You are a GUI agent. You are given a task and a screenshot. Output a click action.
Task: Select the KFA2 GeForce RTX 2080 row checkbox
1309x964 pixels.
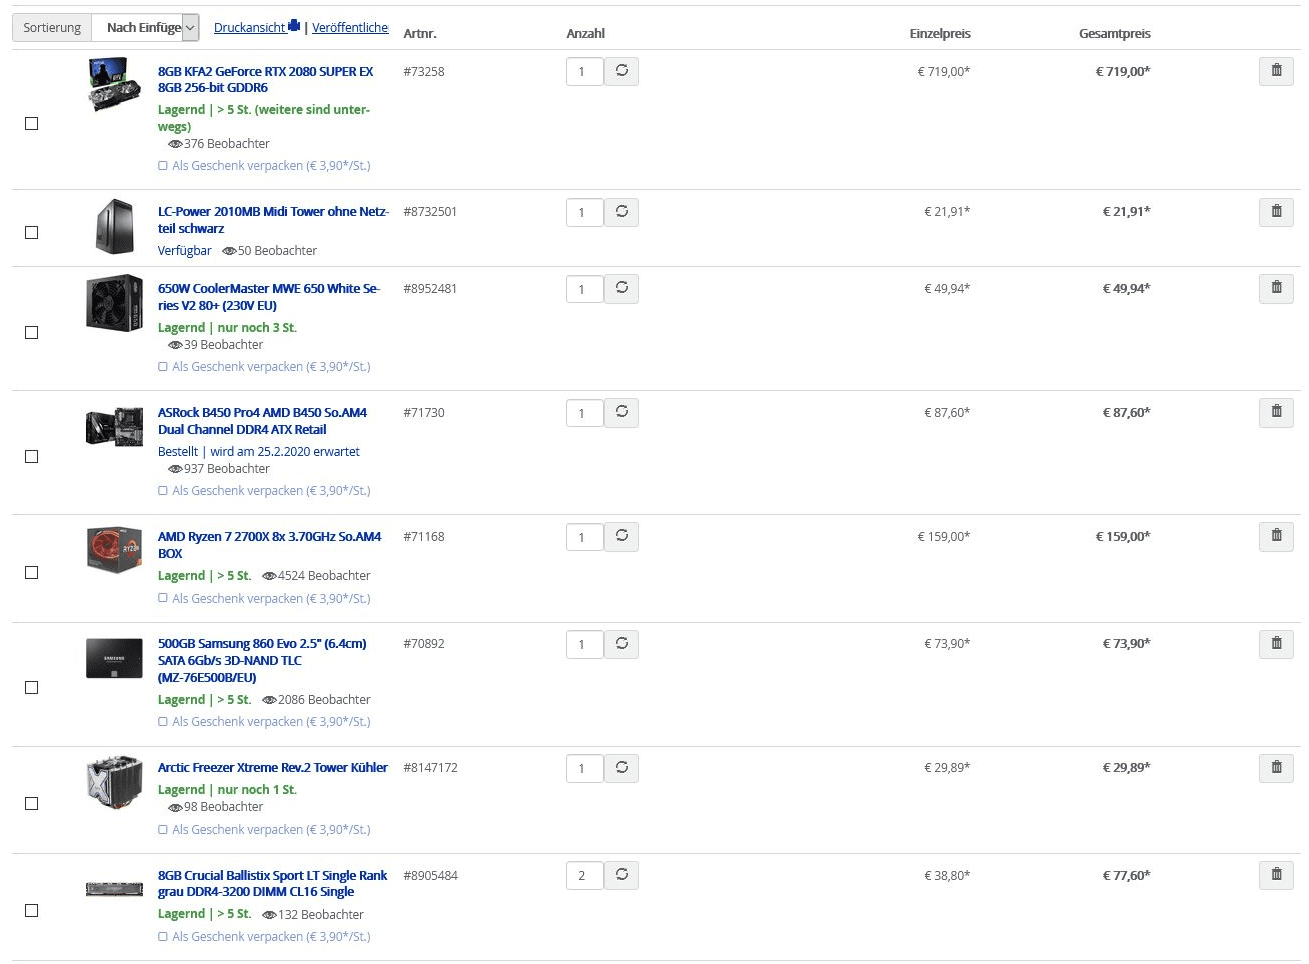point(31,124)
